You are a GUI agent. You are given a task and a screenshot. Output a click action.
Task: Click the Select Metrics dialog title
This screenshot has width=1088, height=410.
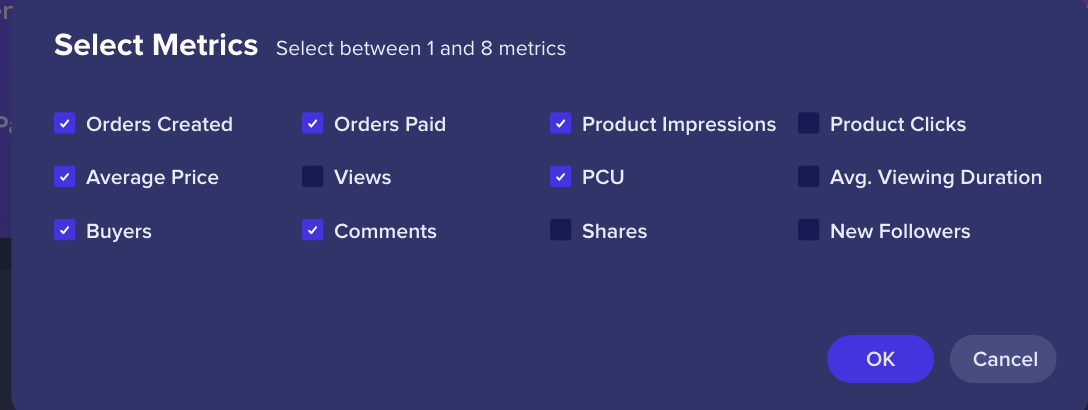click(156, 45)
